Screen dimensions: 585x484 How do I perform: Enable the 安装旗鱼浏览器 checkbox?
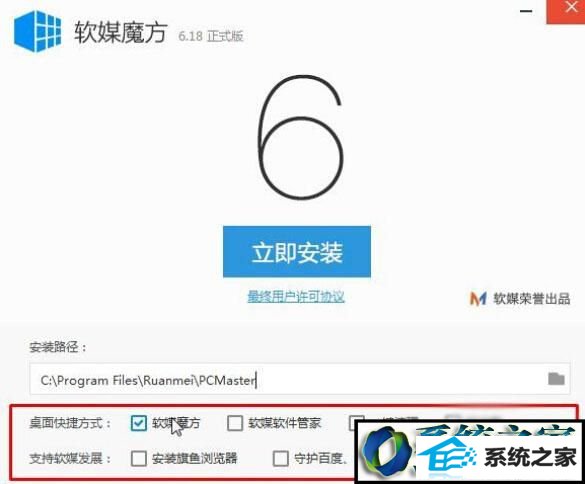point(138,458)
